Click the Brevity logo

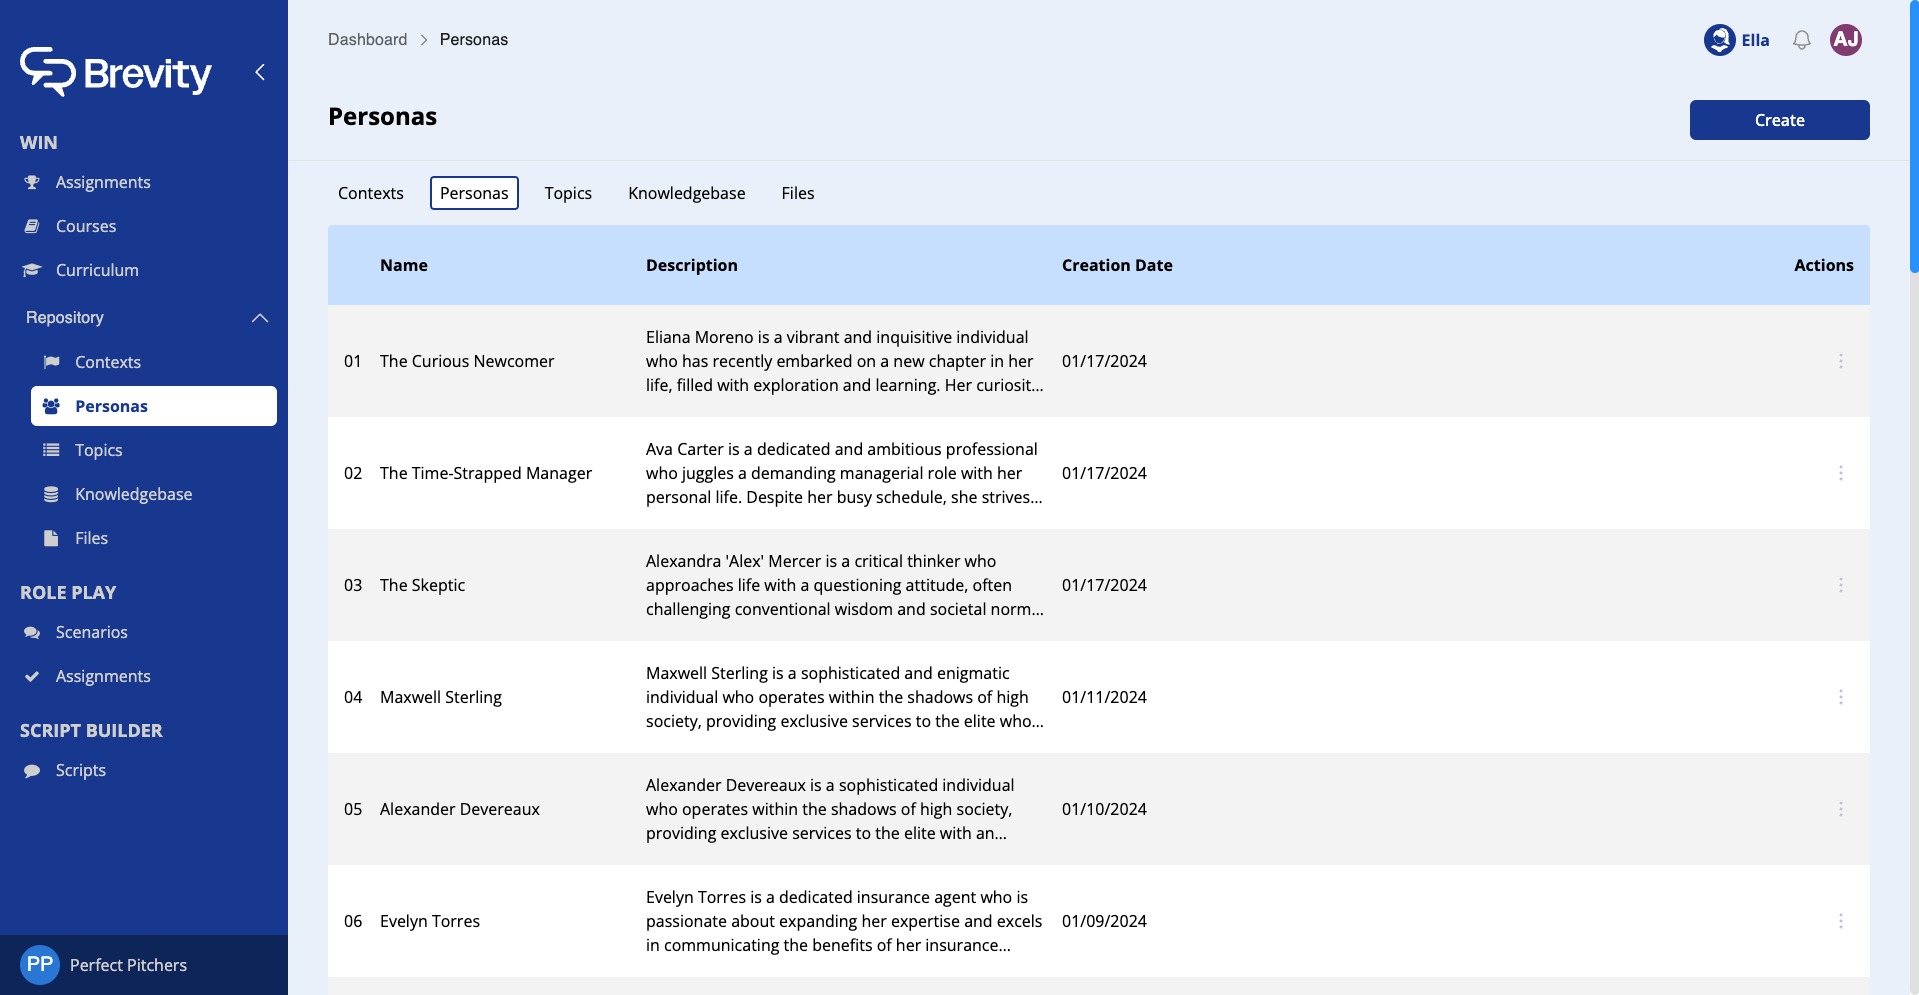[x=116, y=72]
